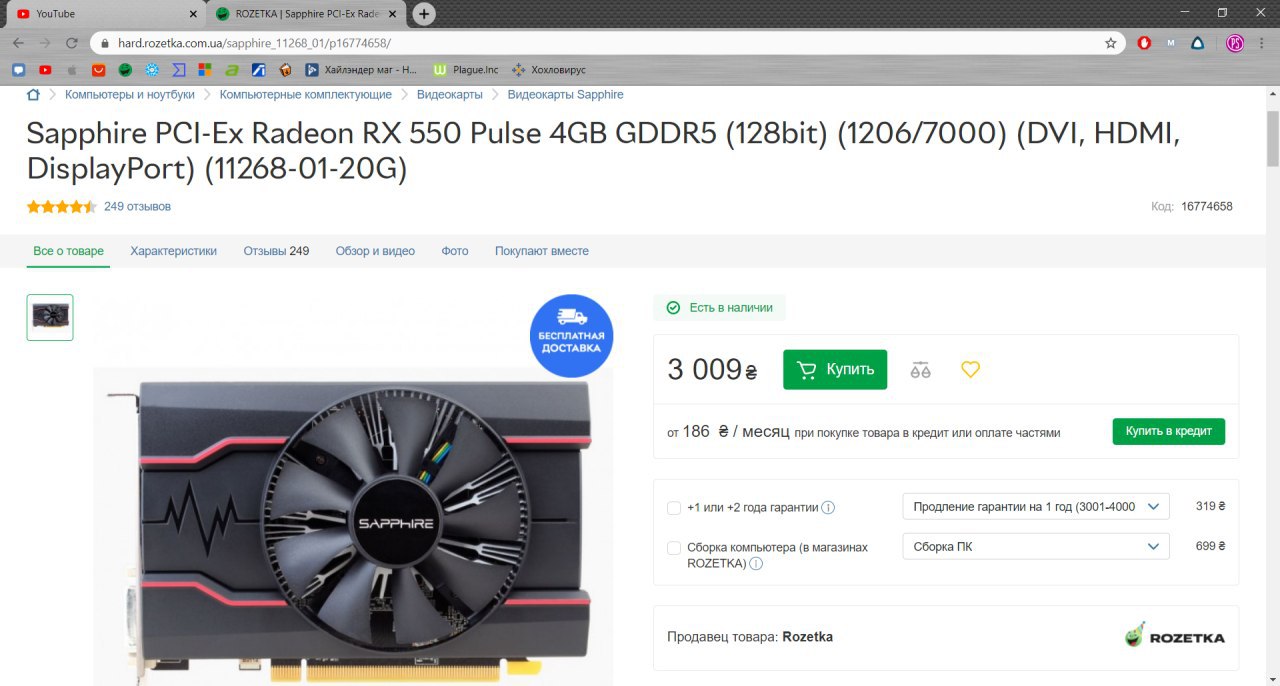Screen dimensions: 1280x686
Task: Open the first chat bubble bookmark
Action: pyautogui.click(x=18, y=70)
